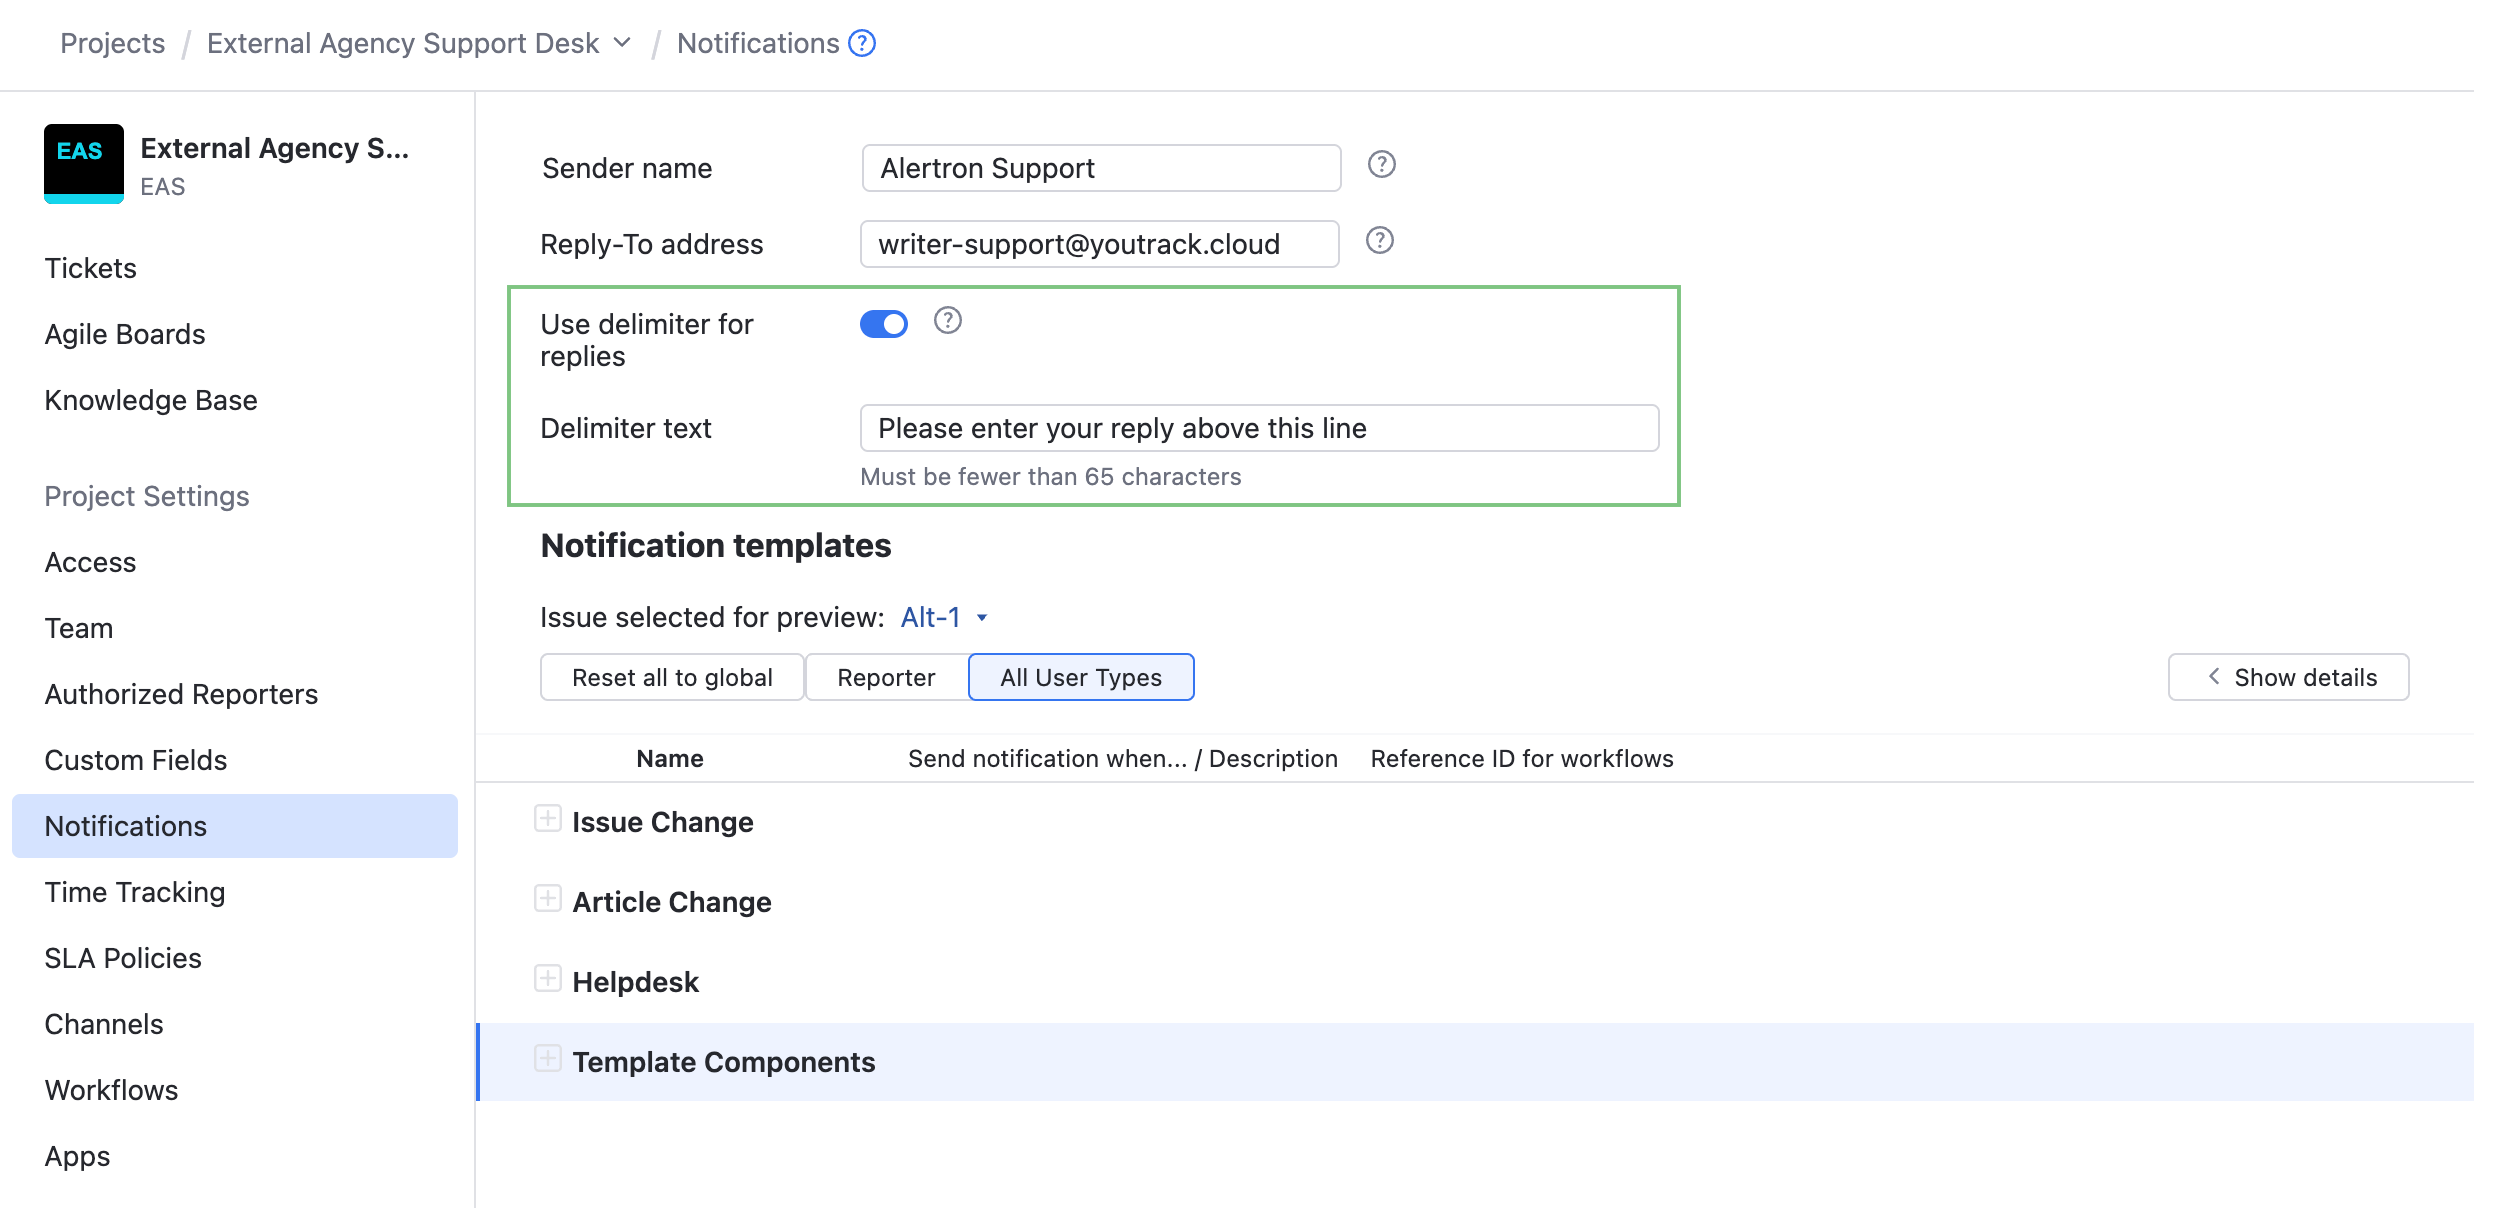Click the EAS project logo
The height and width of the screenshot is (1208, 2496).
pos(84,163)
